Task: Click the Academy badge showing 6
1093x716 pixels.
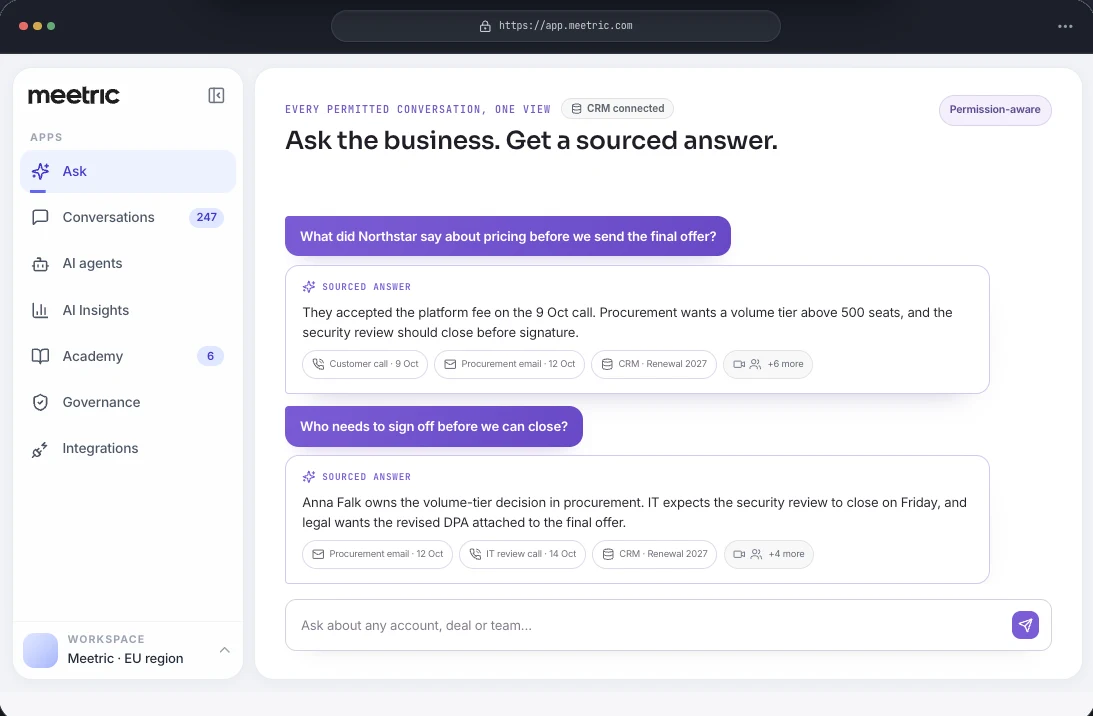Action: [x=211, y=356]
